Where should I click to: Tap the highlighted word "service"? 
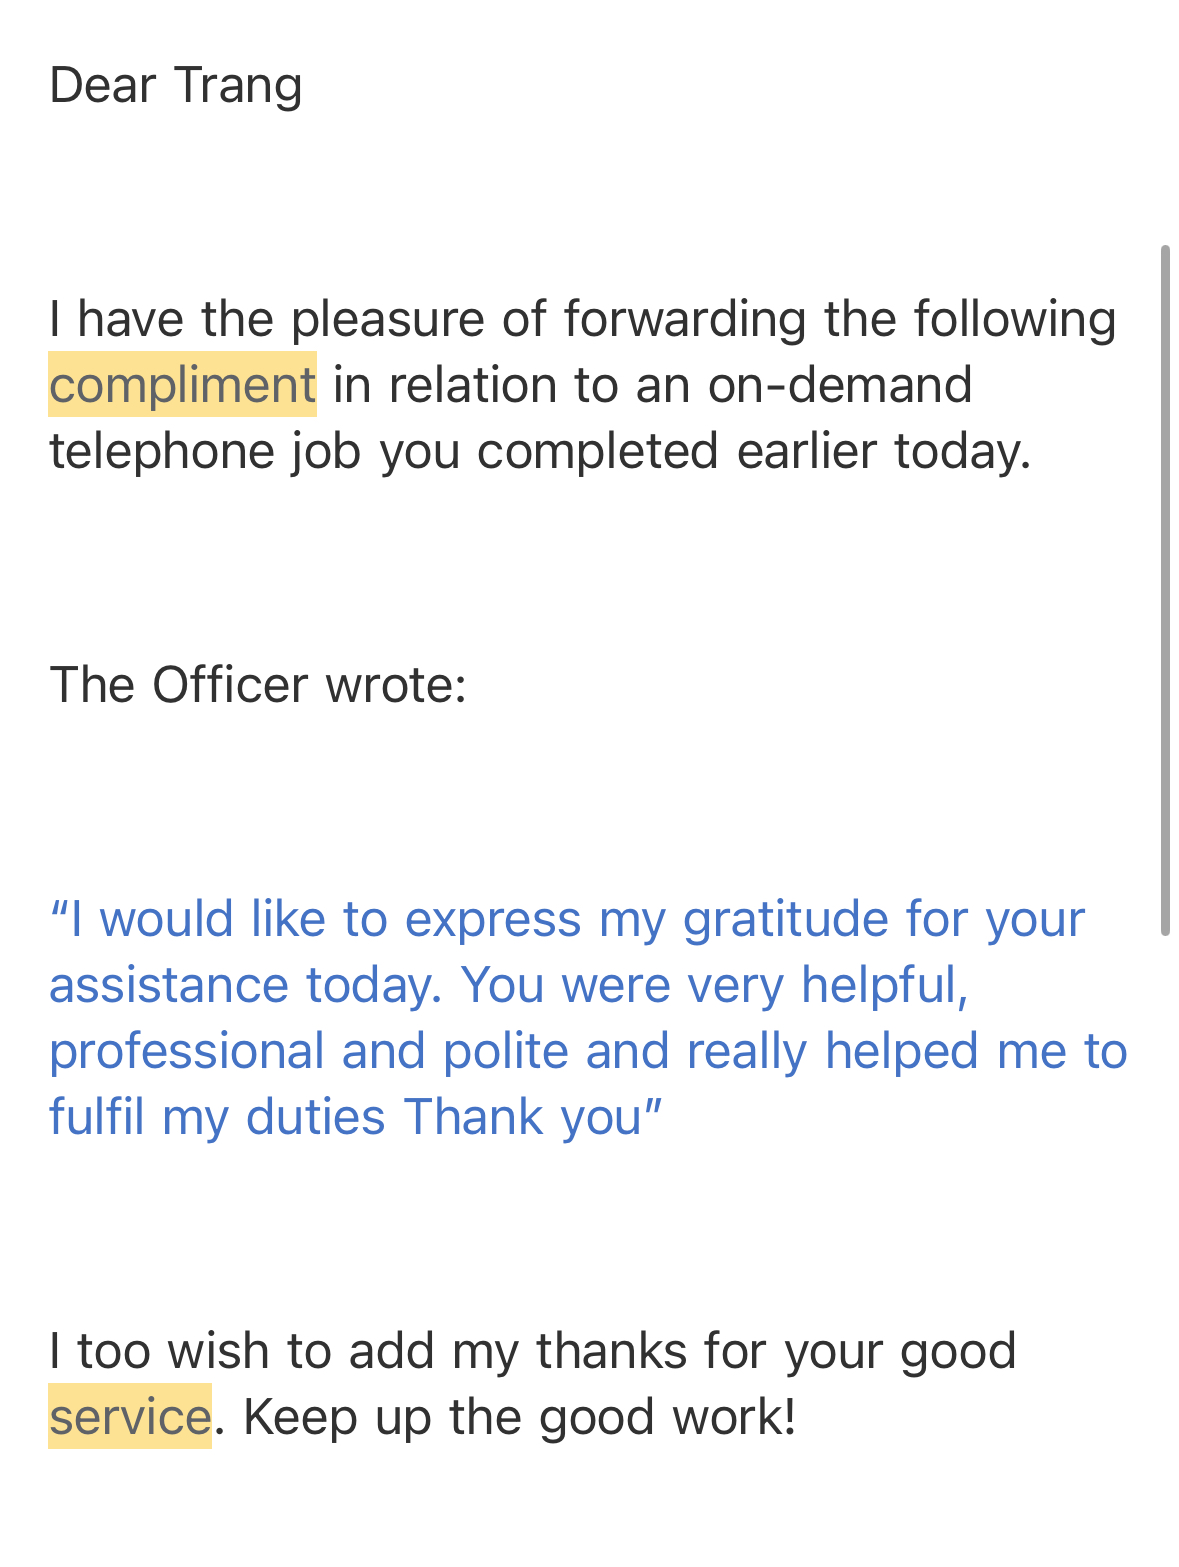click(130, 1417)
